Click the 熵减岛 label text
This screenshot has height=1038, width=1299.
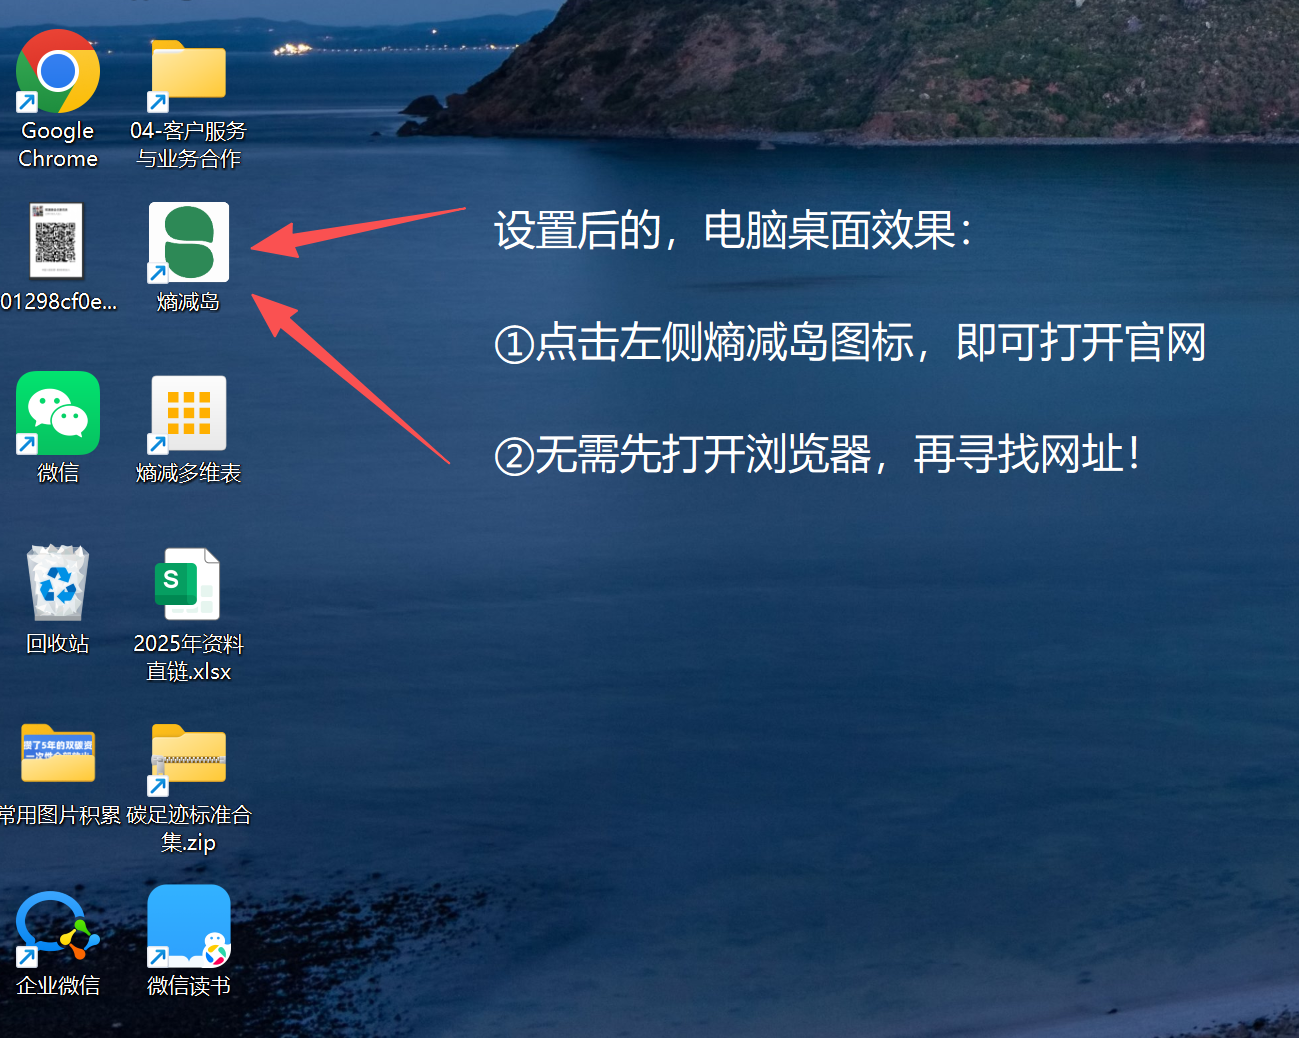(x=188, y=302)
